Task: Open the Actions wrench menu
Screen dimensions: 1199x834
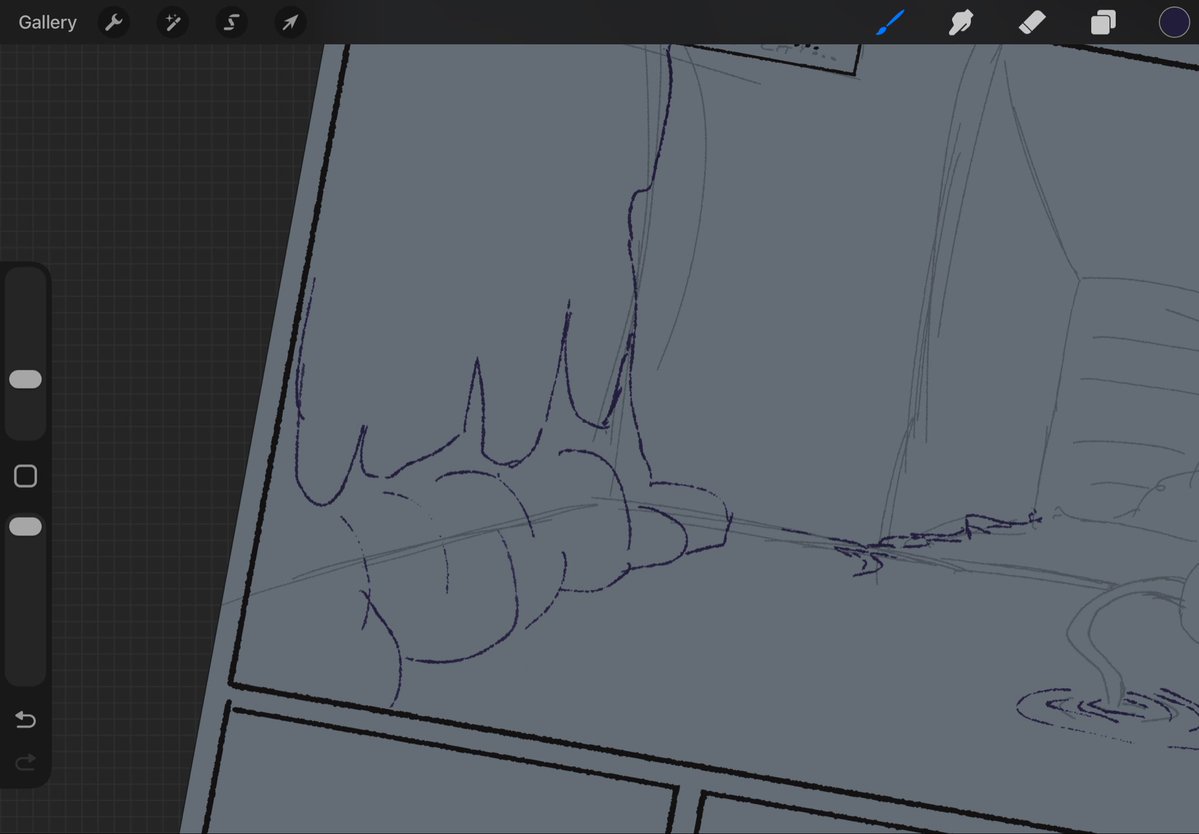Action: coord(114,22)
